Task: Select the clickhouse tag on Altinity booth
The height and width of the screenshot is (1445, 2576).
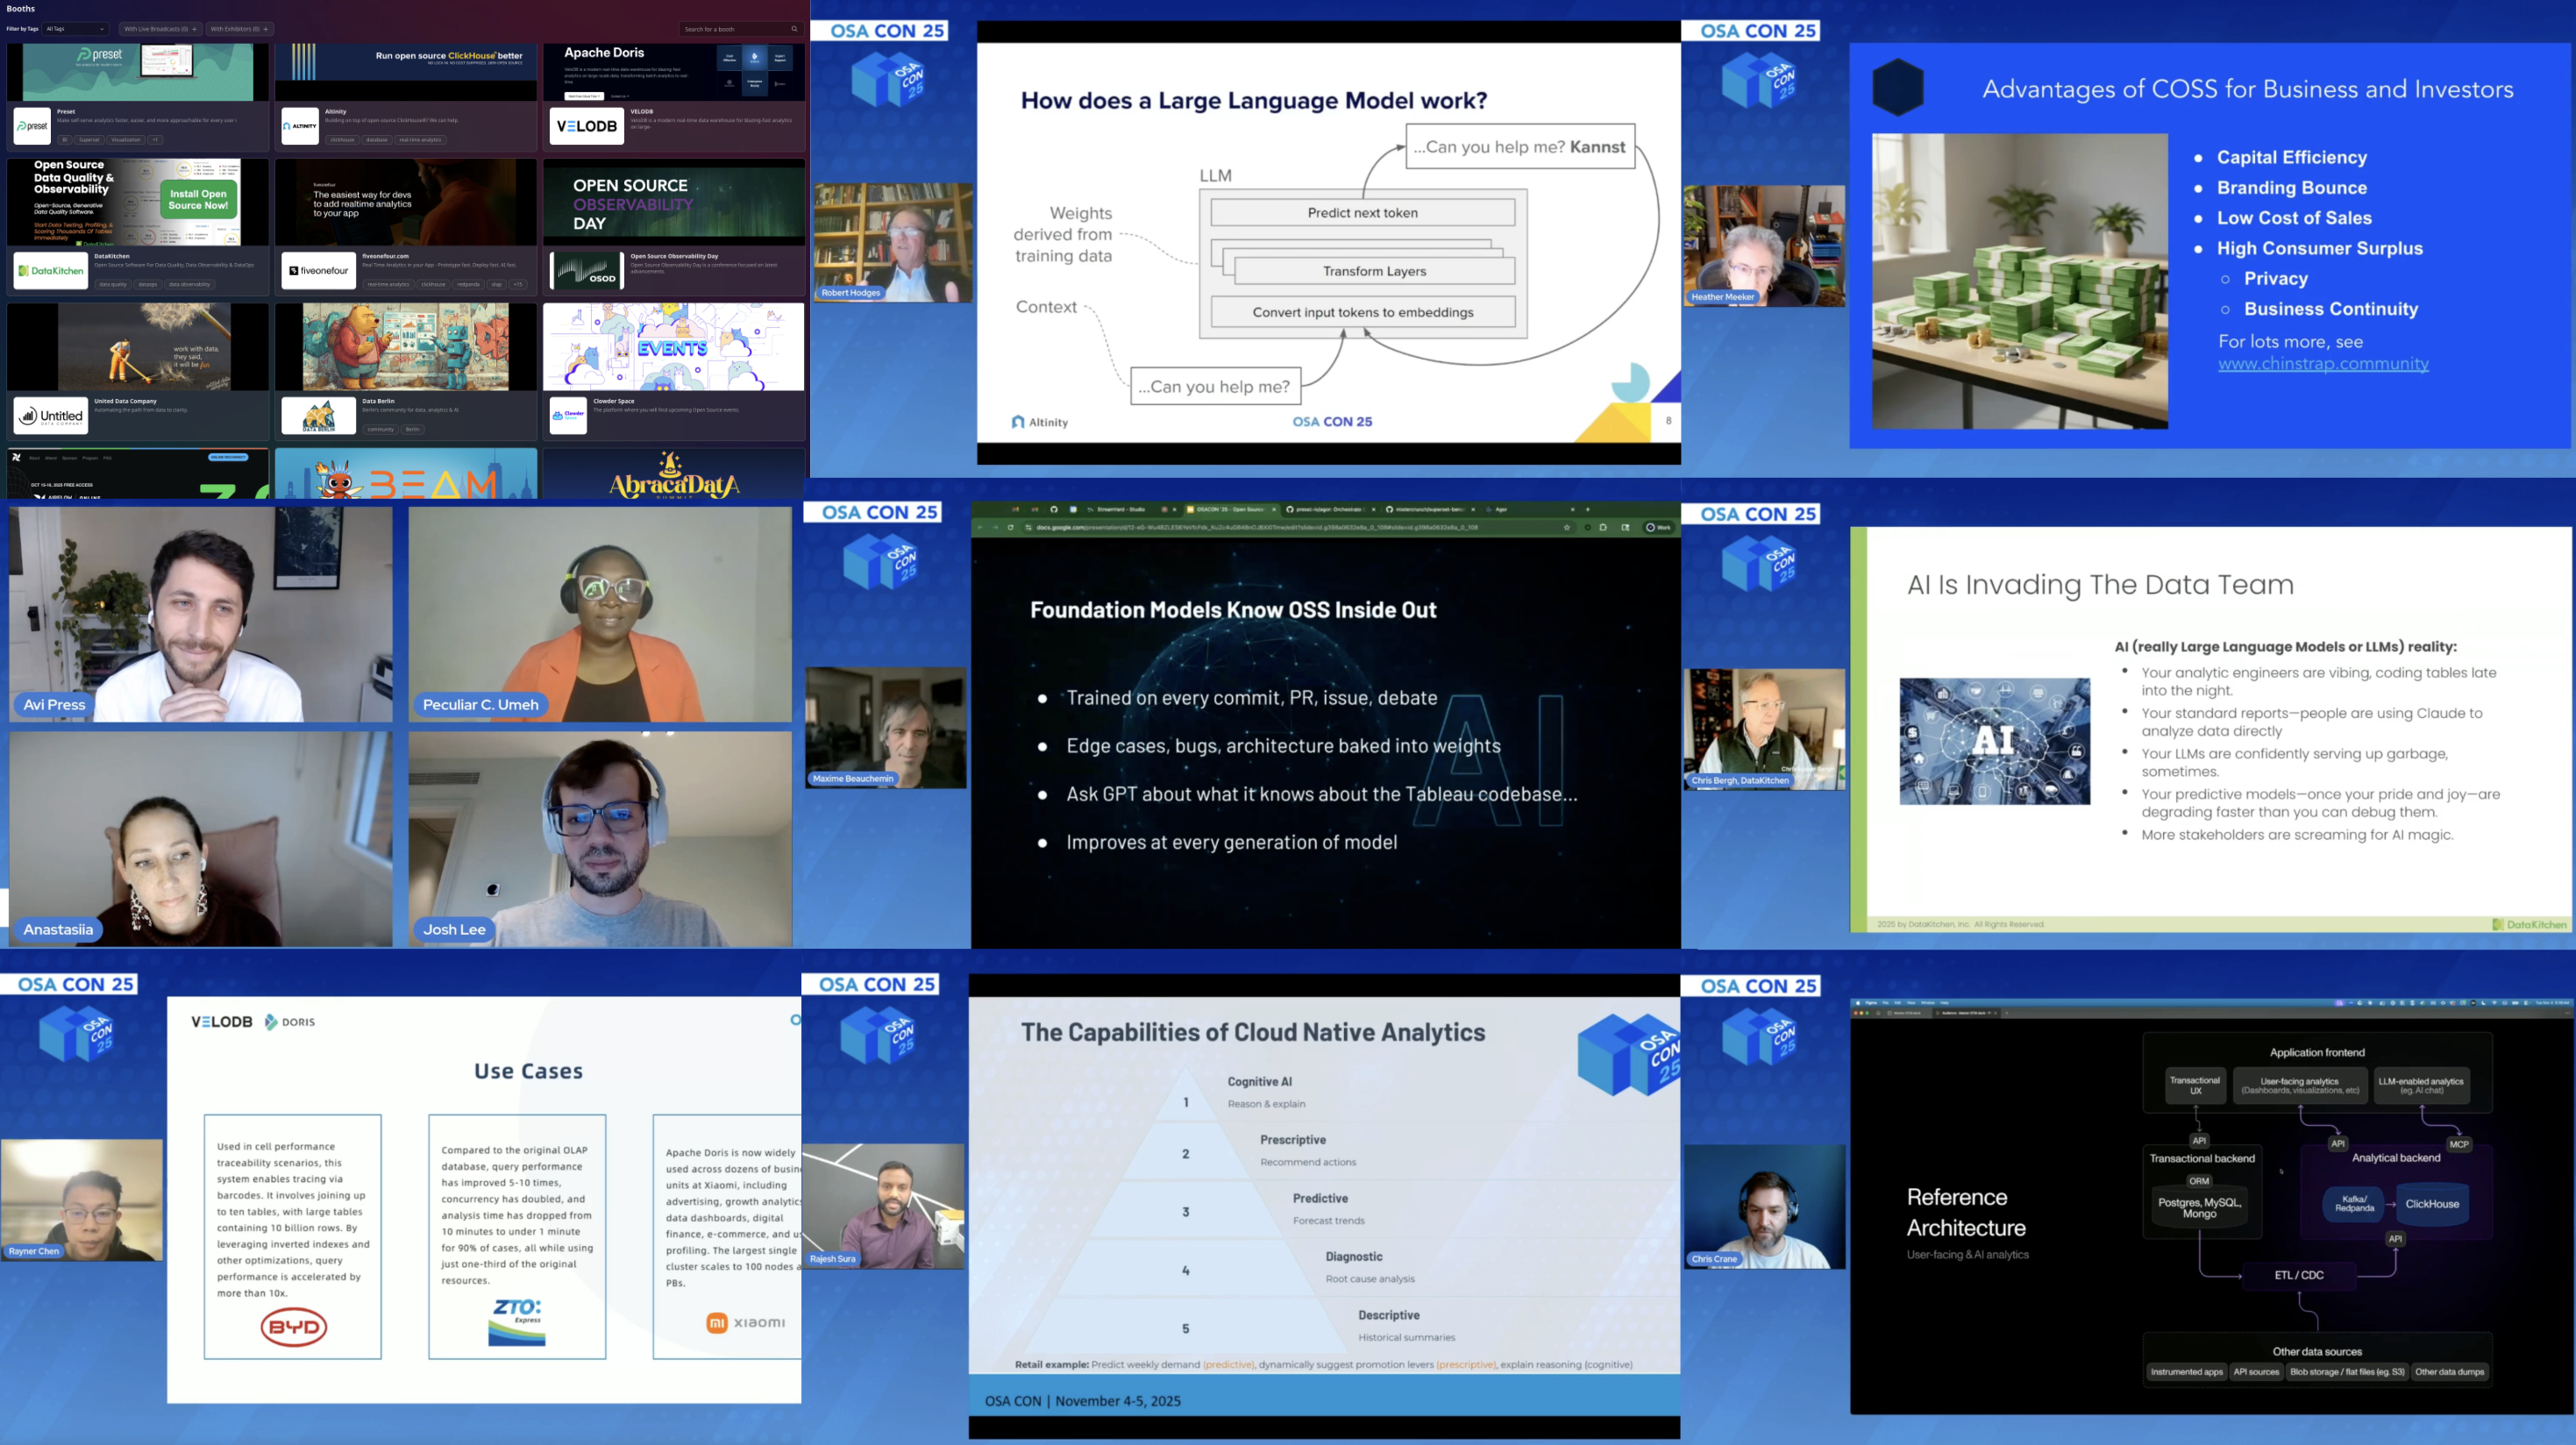Action: pyautogui.click(x=342, y=140)
